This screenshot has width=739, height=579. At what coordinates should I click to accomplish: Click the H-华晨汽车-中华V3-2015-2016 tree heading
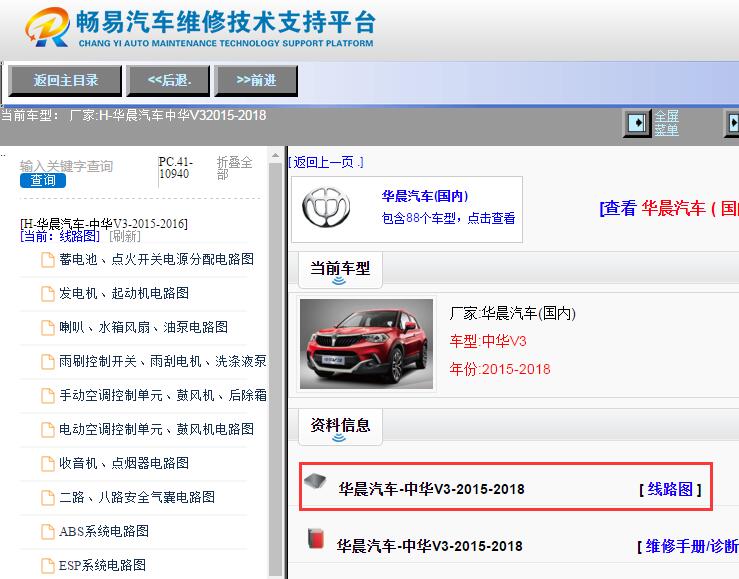[x=104, y=223]
